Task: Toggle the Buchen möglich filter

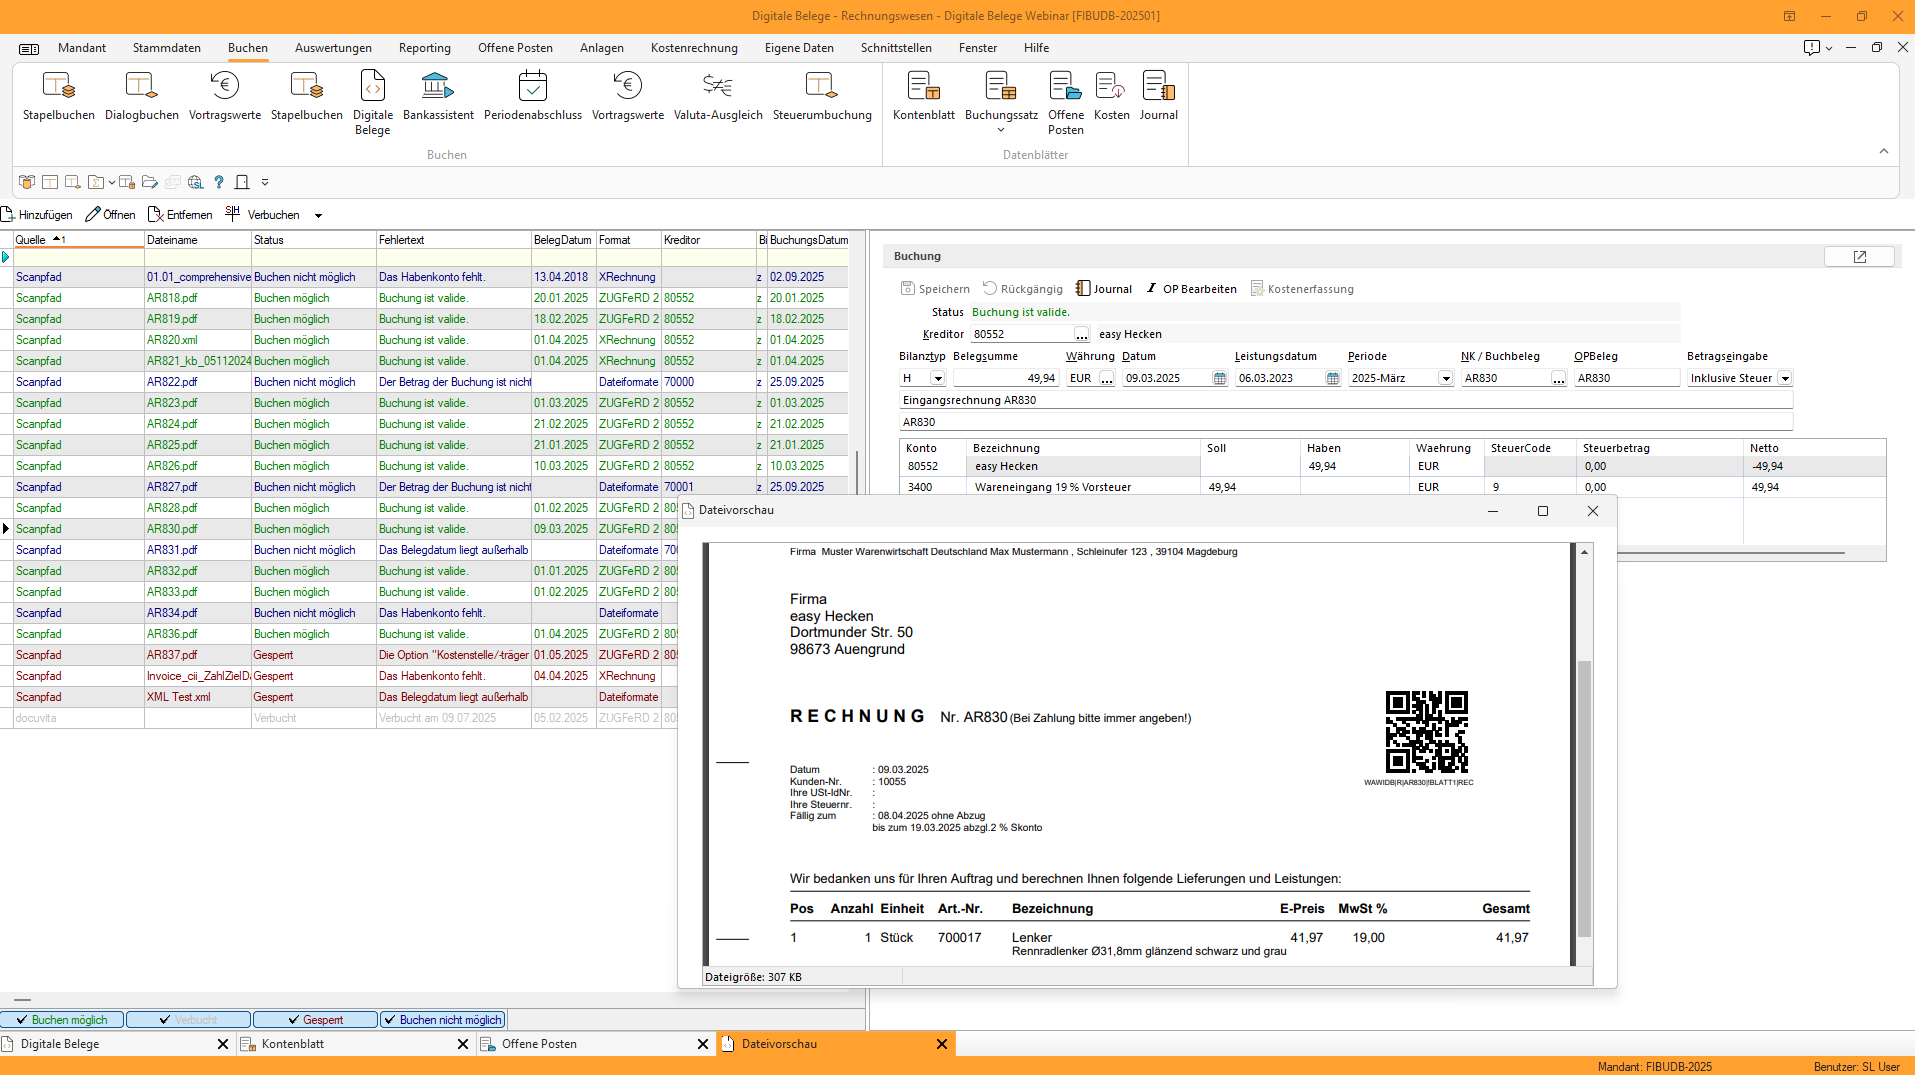Action: [x=63, y=1019]
